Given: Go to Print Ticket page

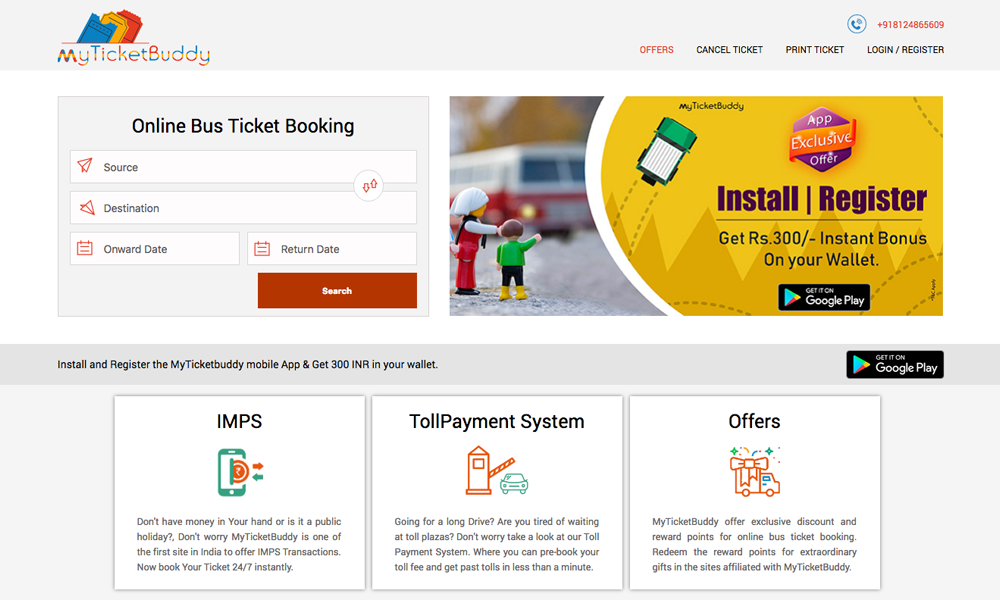Looking at the screenshot, I should pos(814,50).
